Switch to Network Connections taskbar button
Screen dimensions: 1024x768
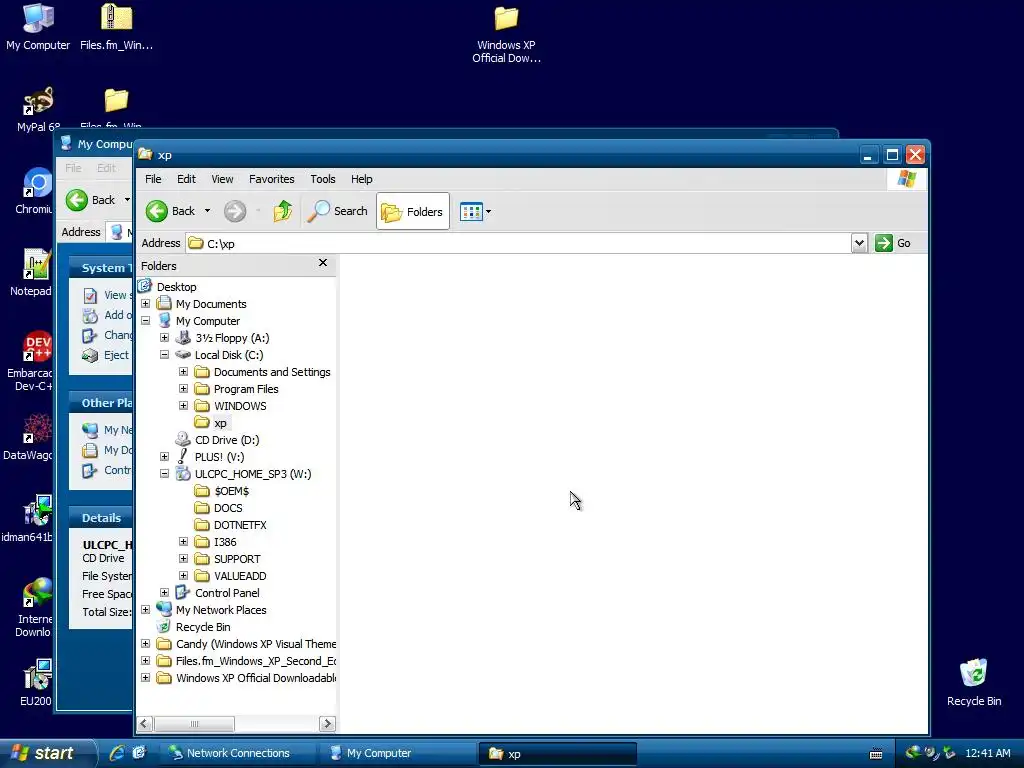tap(238, 753)
